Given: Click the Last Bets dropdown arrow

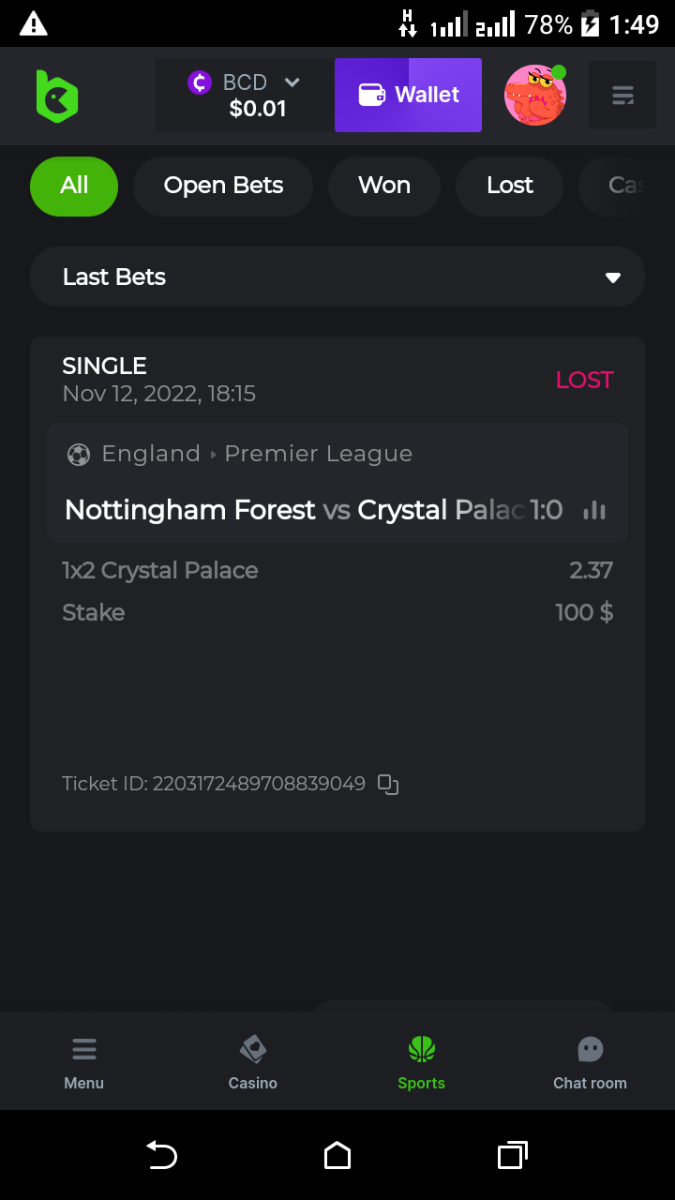Looking at the screenshot, I should pos(613,278).
